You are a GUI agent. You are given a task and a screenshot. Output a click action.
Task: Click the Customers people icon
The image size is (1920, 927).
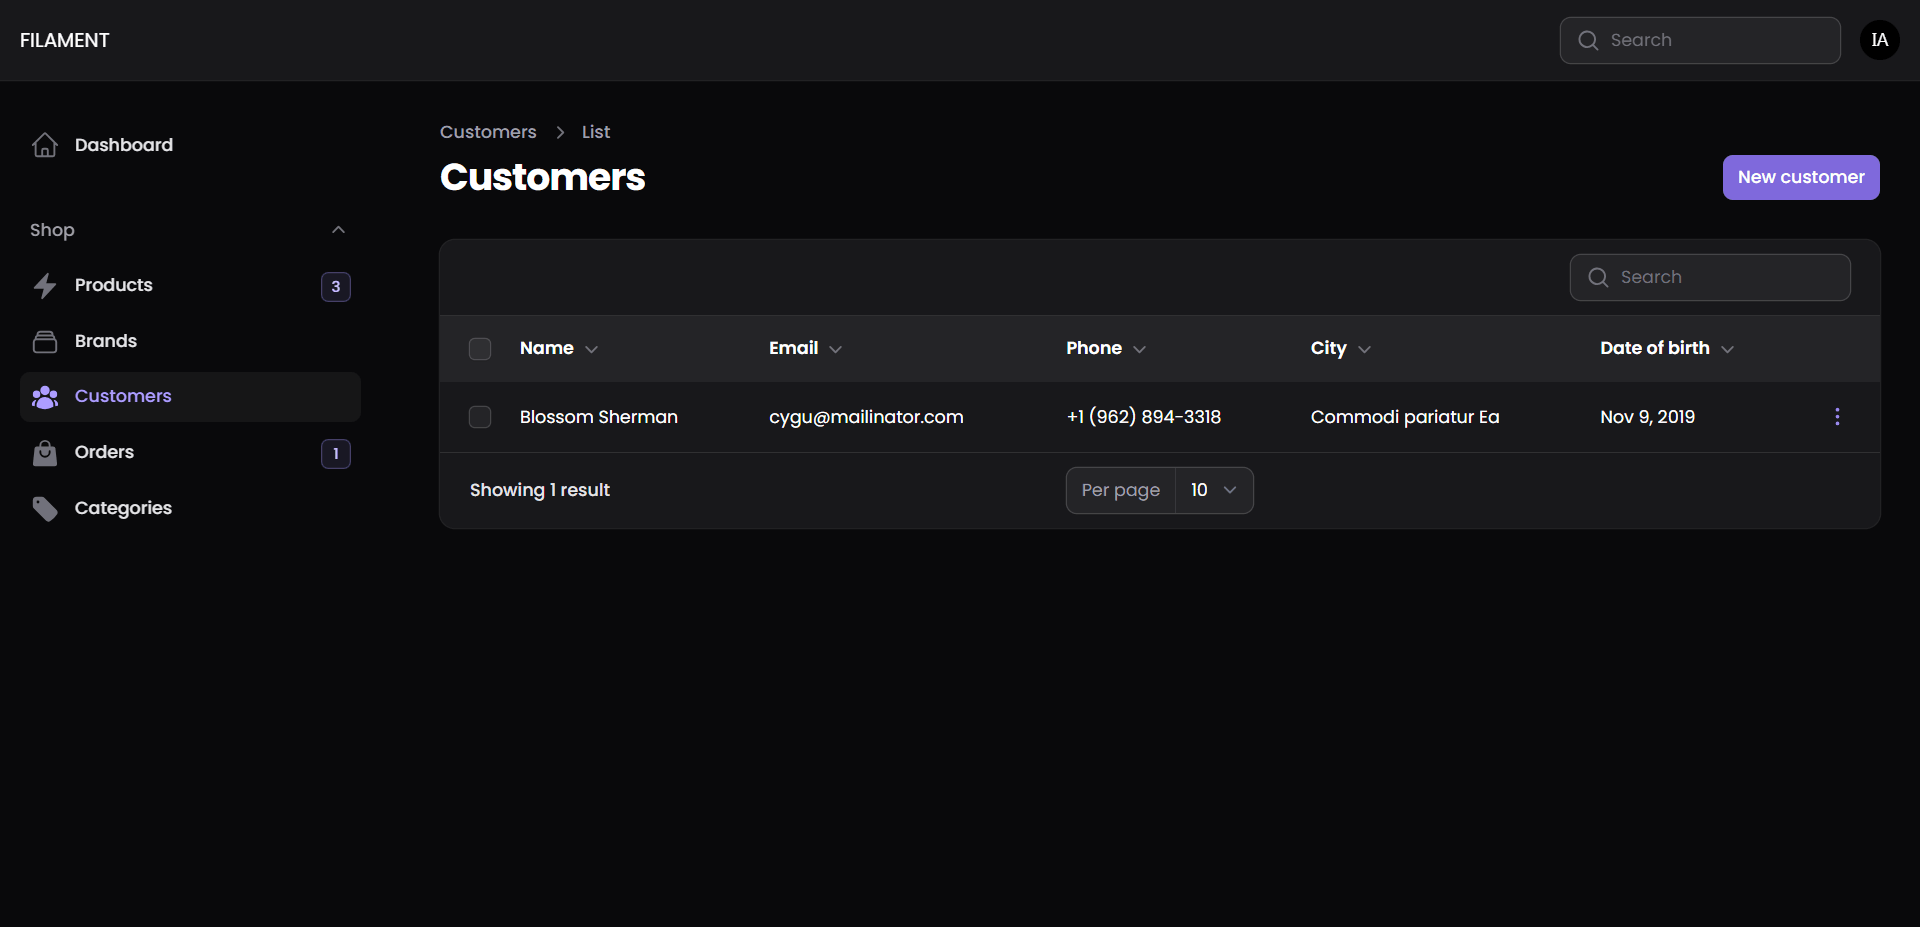point(45,397)
